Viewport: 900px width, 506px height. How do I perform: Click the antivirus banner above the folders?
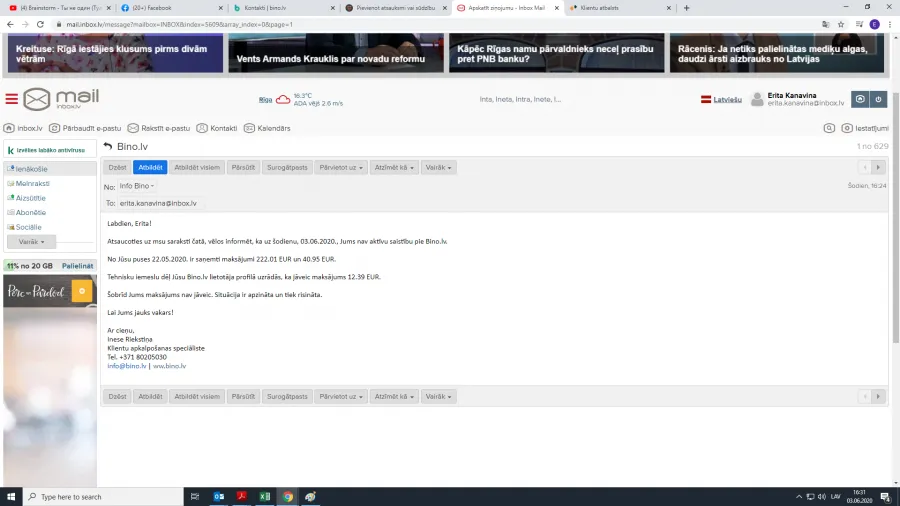click(50, 150)
